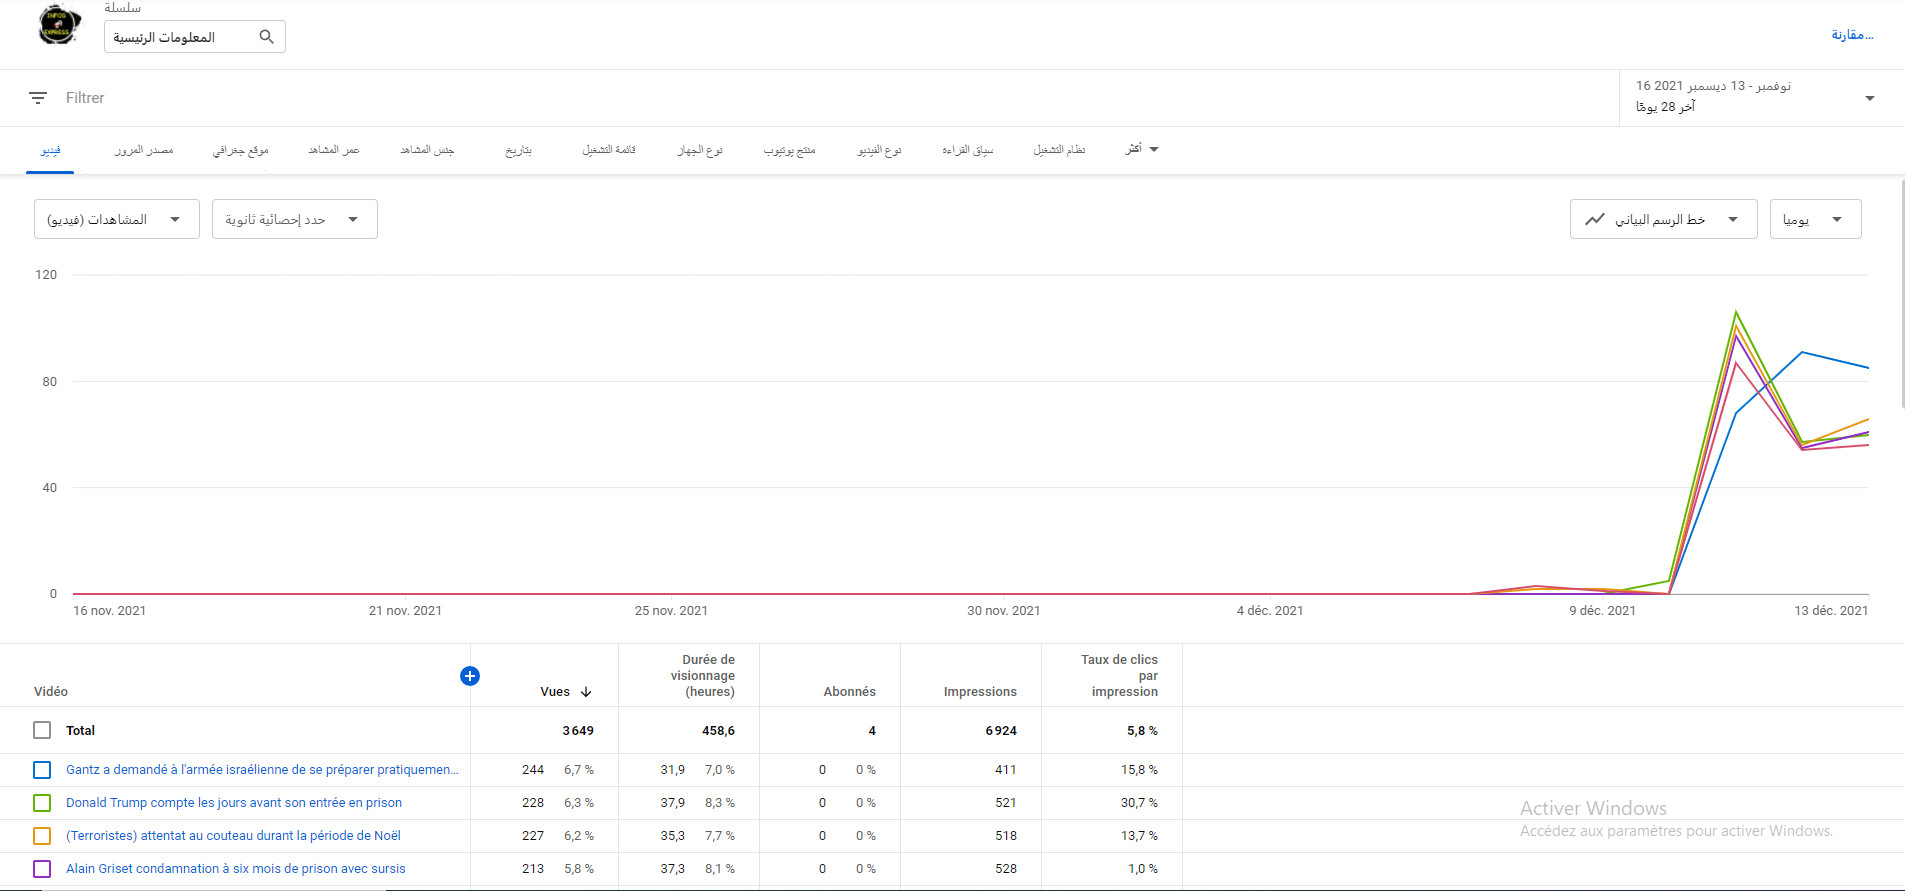Click the Donald Trump views count 228
This screenshot has height=891, width=1905.
(533, 803)
